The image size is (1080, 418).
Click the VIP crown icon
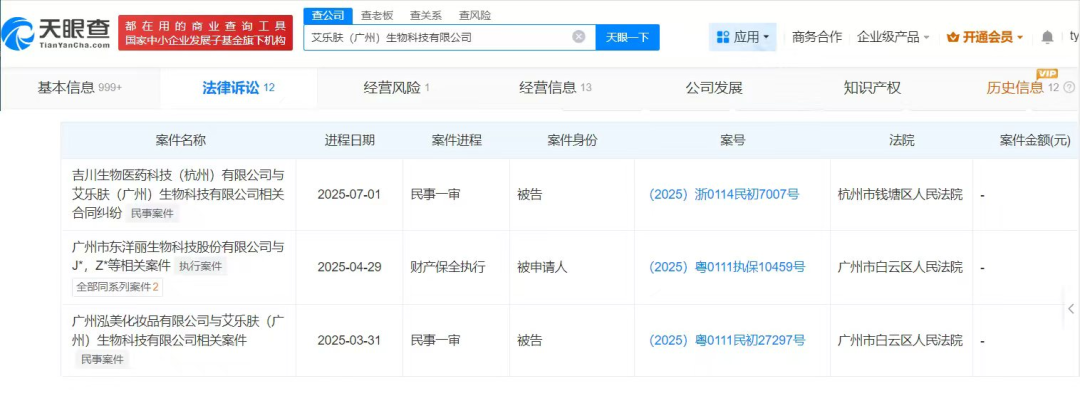[x=953, y=37]
